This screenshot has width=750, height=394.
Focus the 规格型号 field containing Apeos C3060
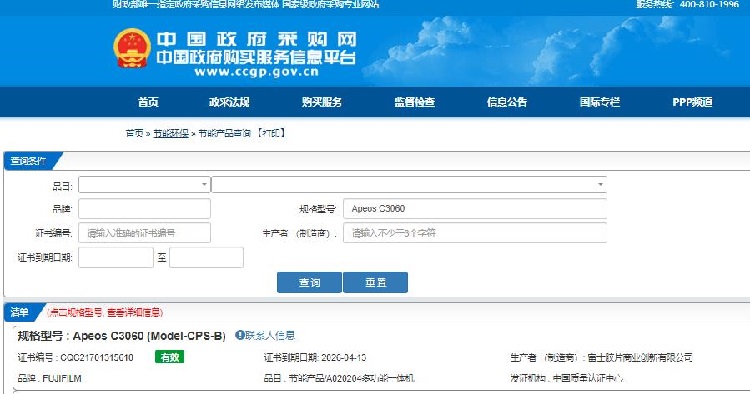click(475, 208)
